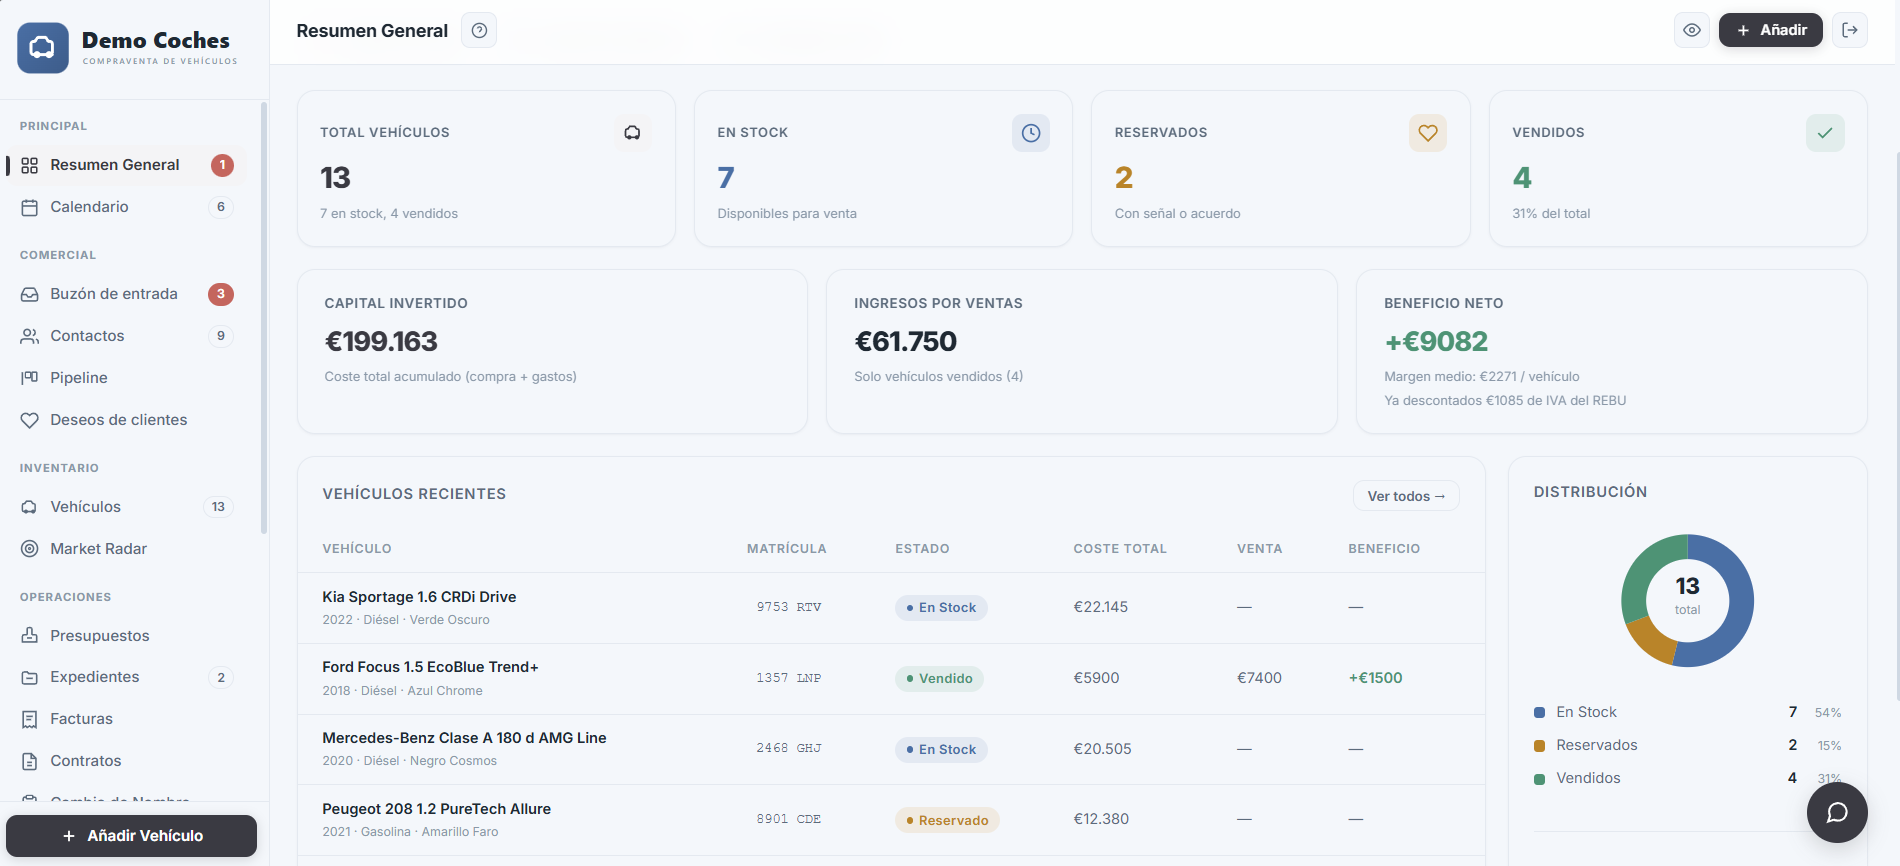Viewport: 1900px width, 866px height.
Task: Click the plate 9753 RTV
Action: coord(789,607)
